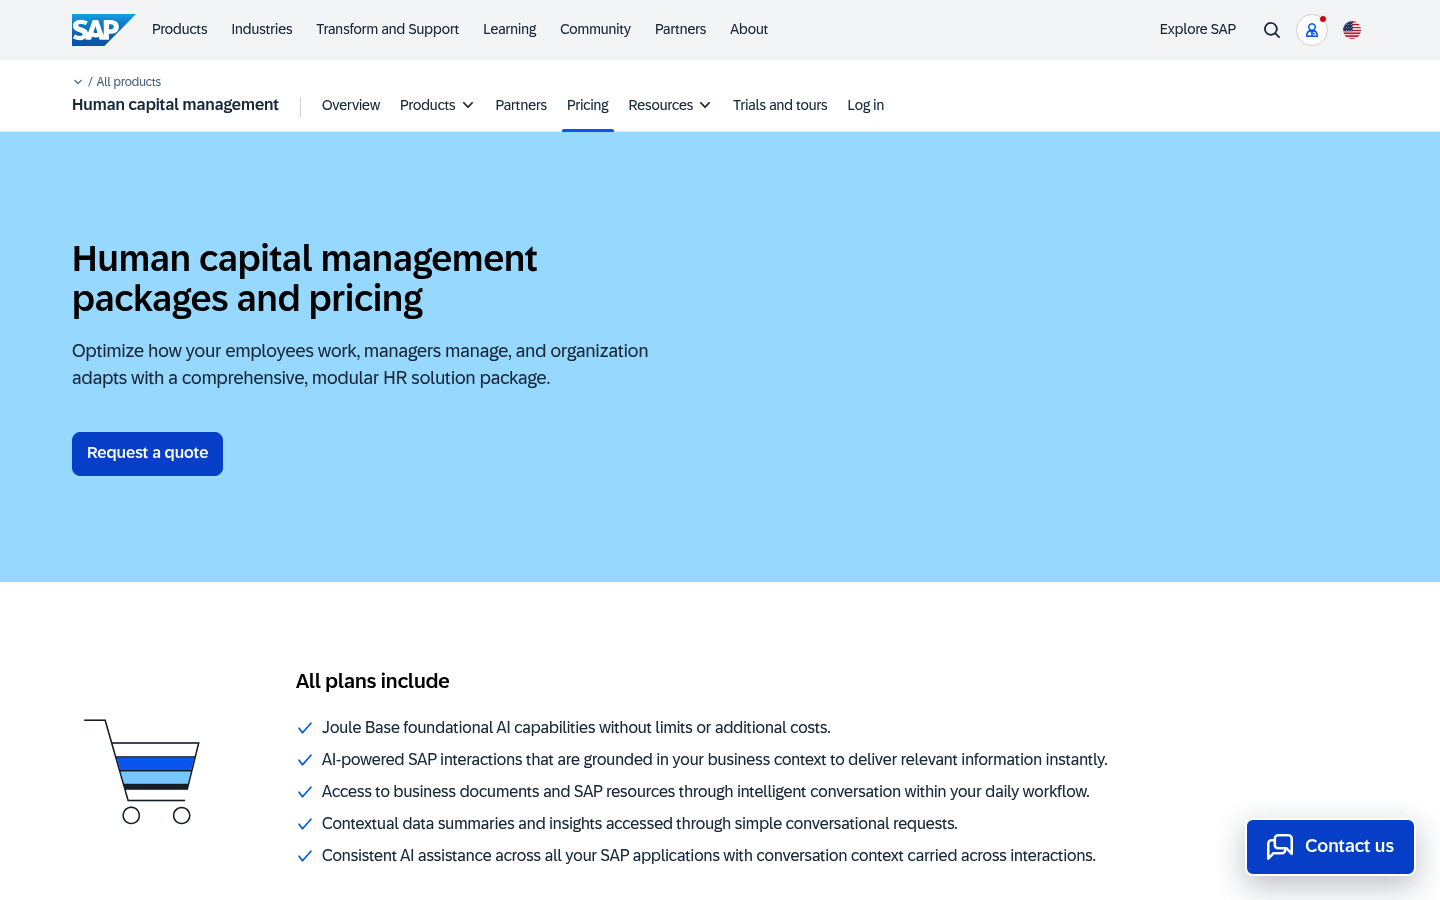This screenshot has width=1440, height=900.
Task: Click the AI-powered SAP interactions line
Action: (x=715, y=760)
